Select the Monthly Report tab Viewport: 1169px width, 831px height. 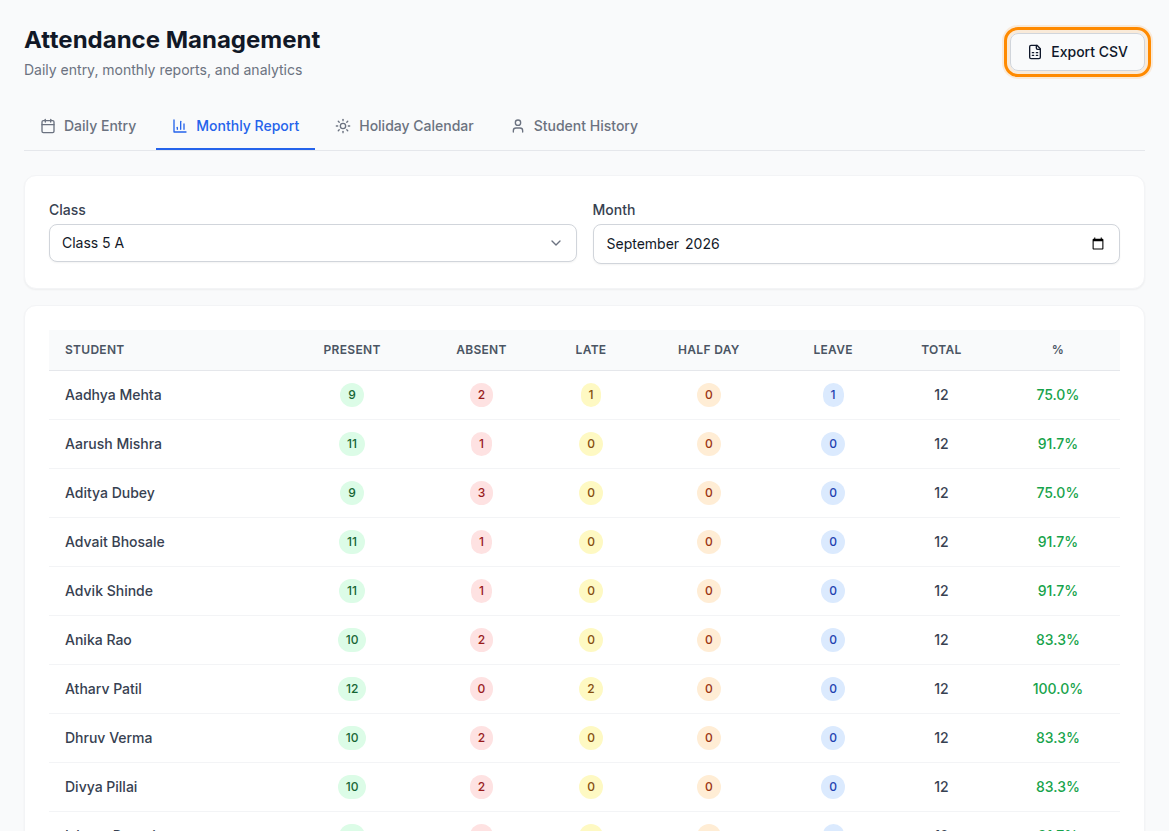pos(236,126)
